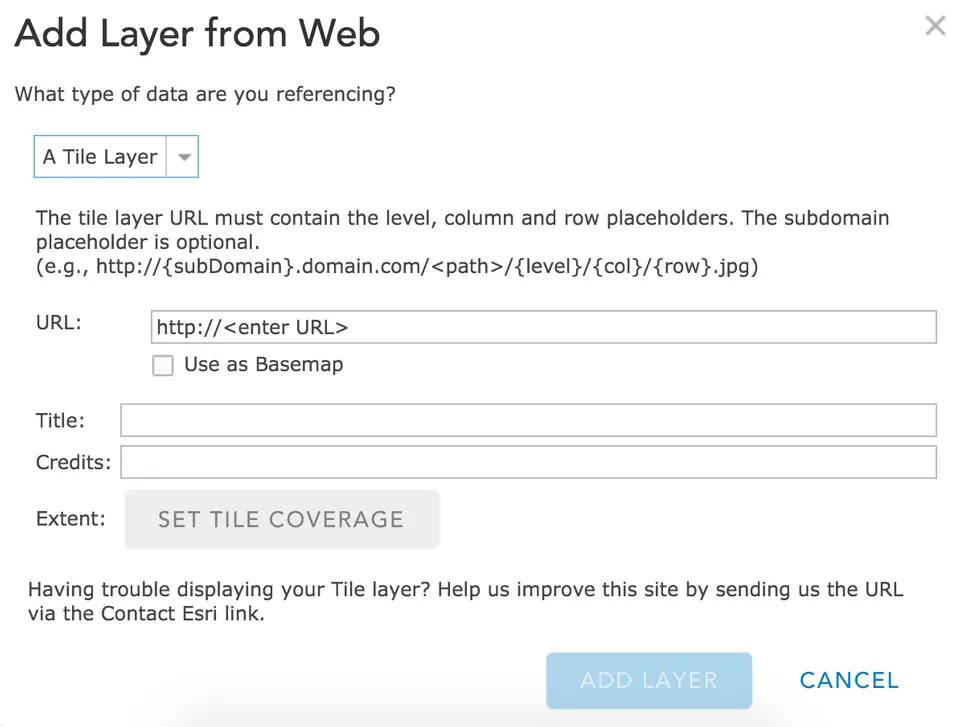Click the 'Use as Basemap' label text
This screenshot has height=727, width=960.
263,365
